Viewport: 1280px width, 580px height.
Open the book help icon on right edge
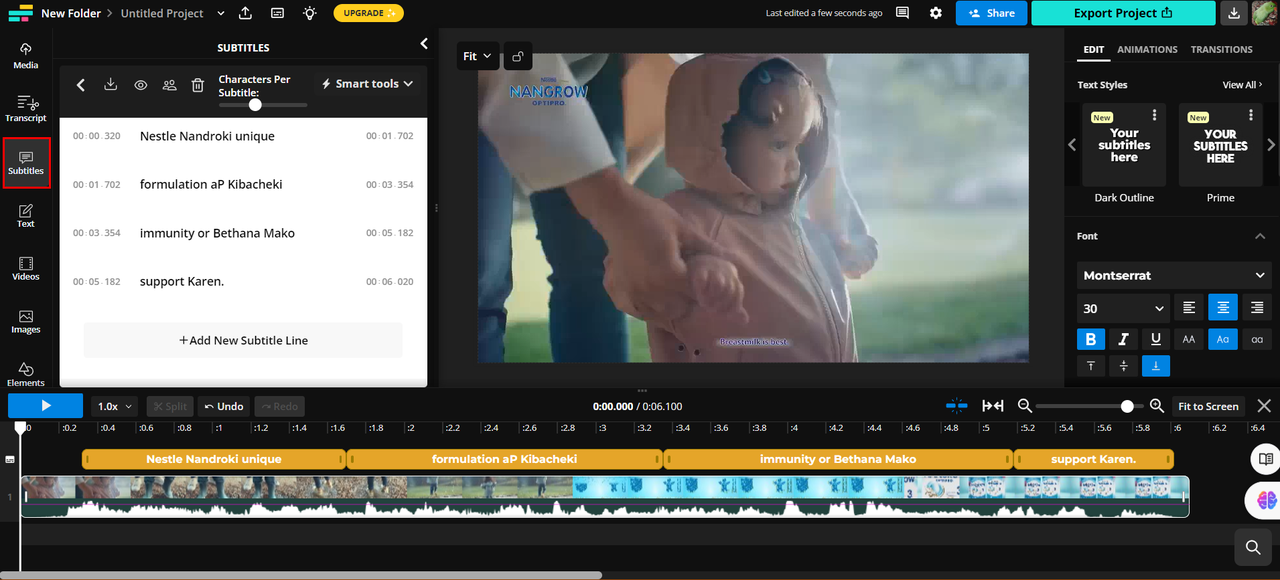click(1265, 459)
